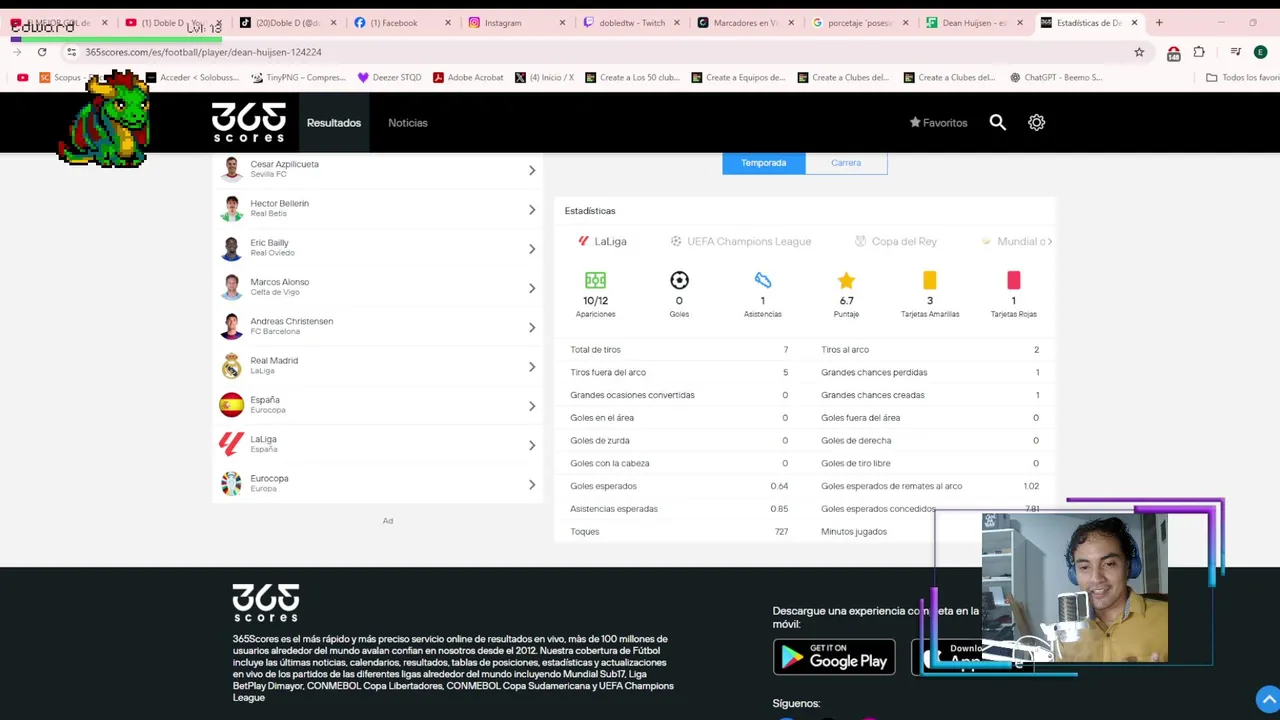Expand the Eurocopa Europa row arrow
This screenshot has height=720, width=1280.
[x=532, y=484]
